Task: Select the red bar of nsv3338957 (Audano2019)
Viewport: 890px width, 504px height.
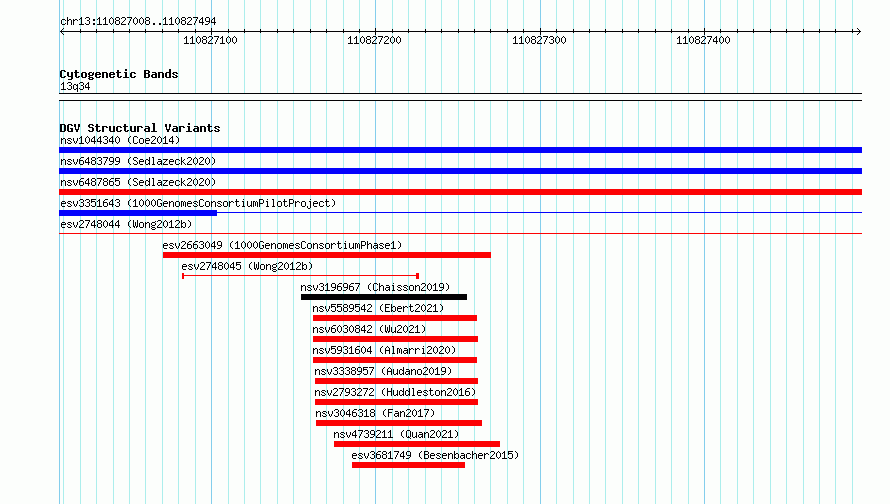Action: click(397, 381)
